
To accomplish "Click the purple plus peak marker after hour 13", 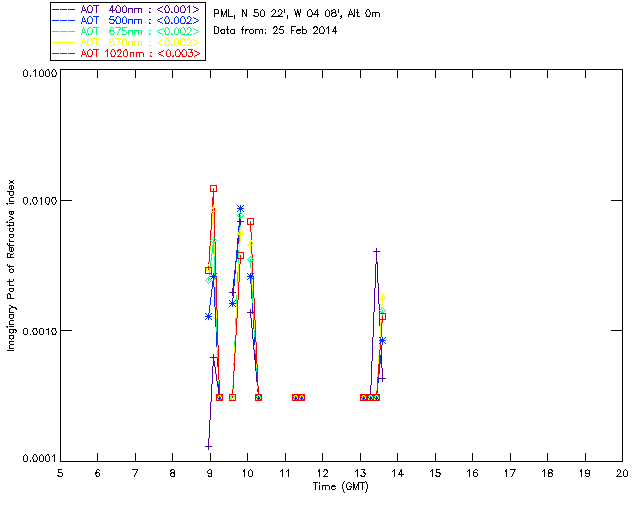I will coord(376,252).
